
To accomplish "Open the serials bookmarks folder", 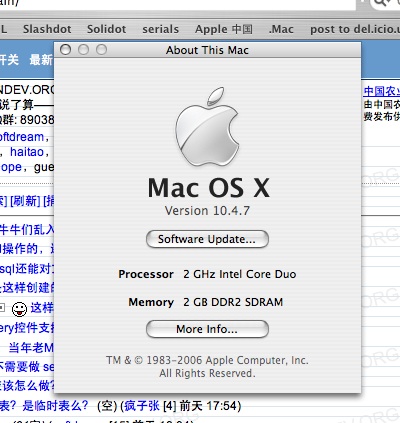I will point(160,29).
